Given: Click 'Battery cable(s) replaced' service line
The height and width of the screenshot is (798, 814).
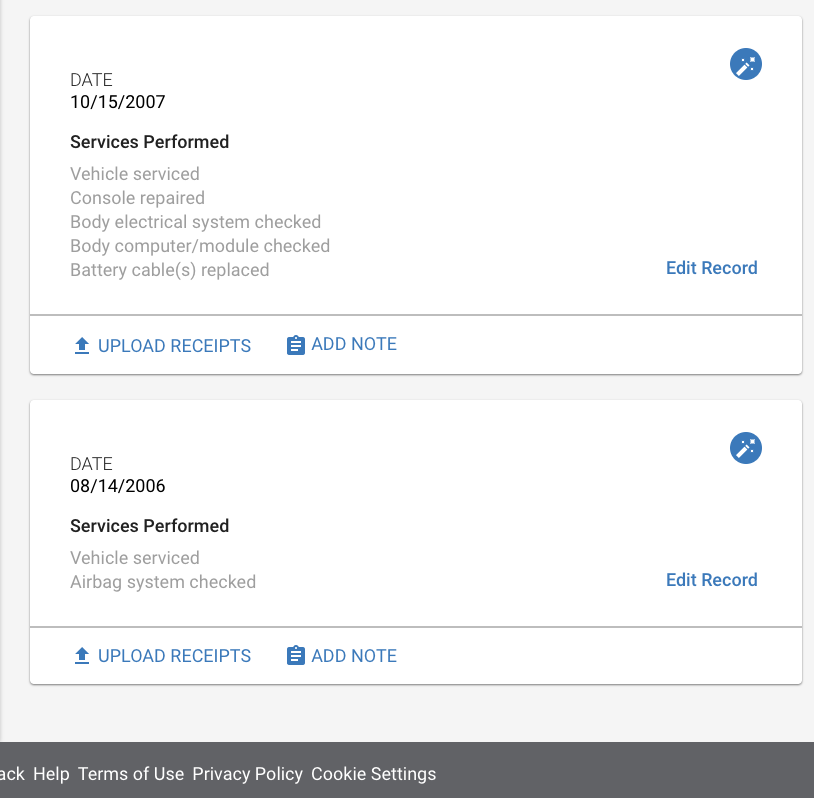Looking at the screenshot, I should (x=170, y=270).
